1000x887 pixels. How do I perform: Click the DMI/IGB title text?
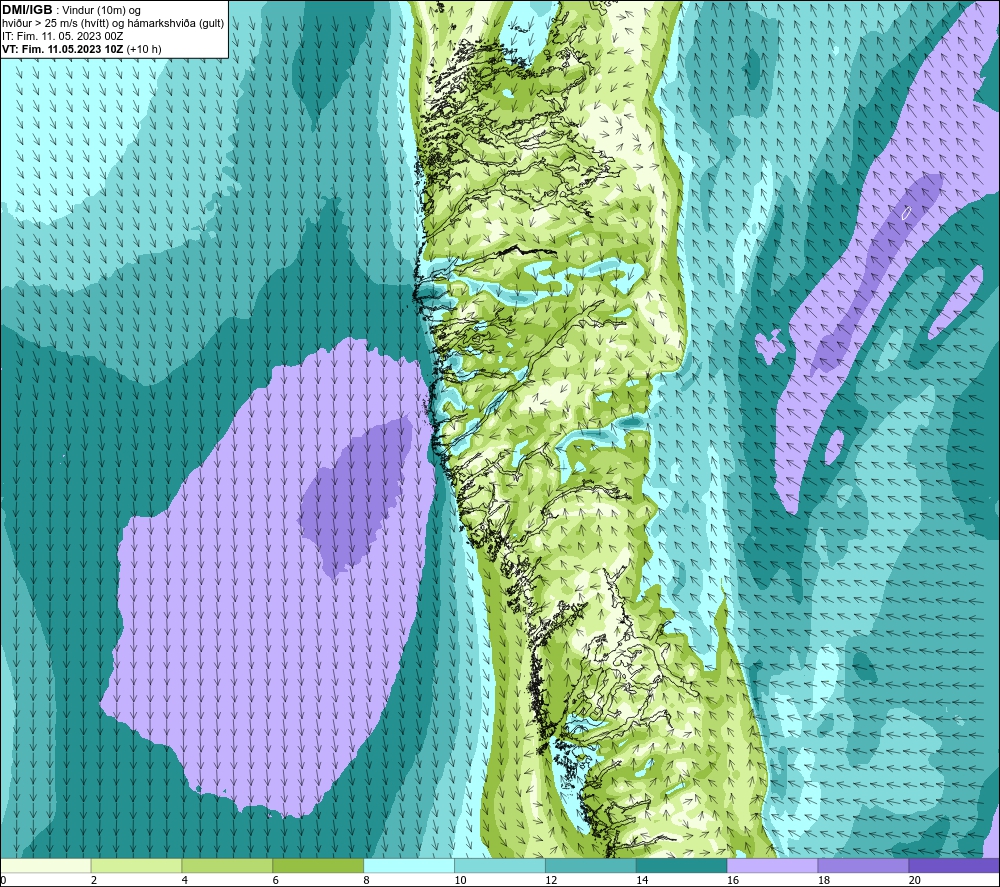[x=27, y=10]
